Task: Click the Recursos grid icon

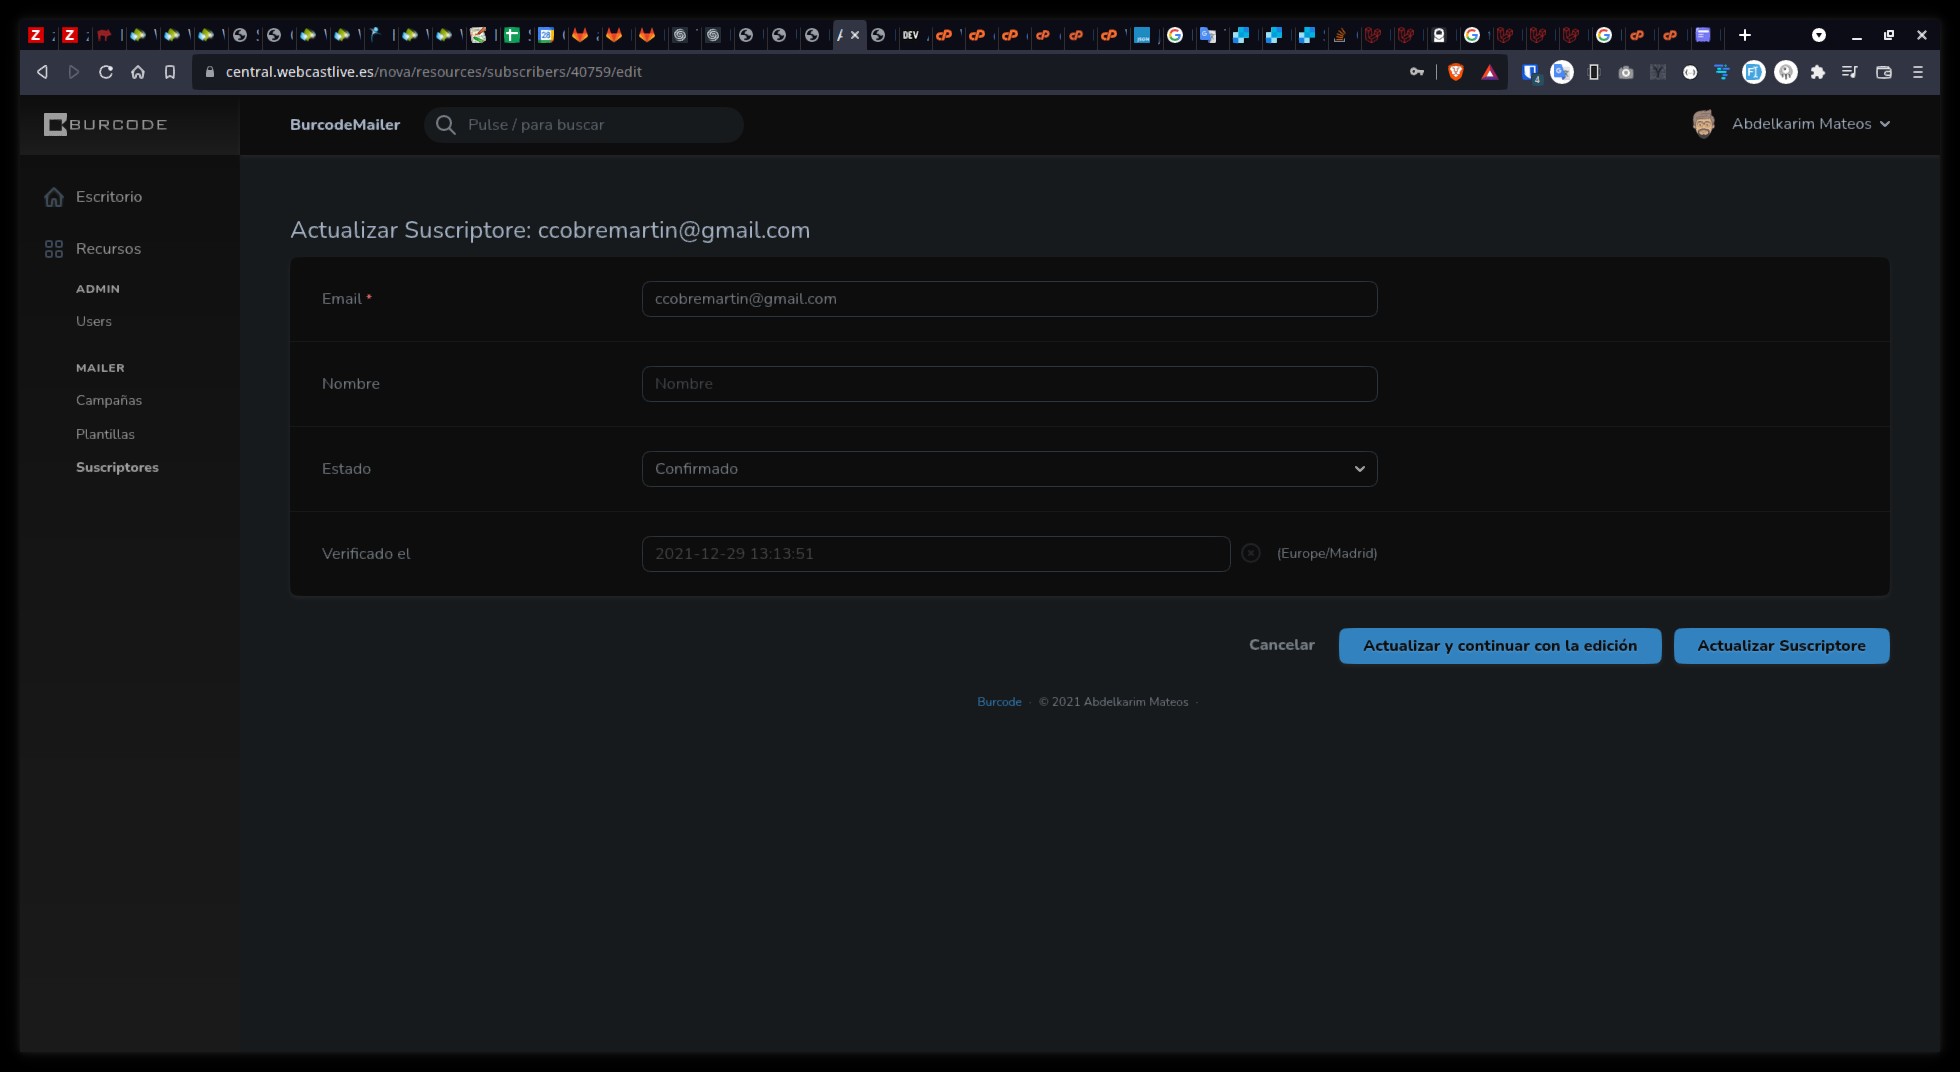Action: [x=54, y=249]
